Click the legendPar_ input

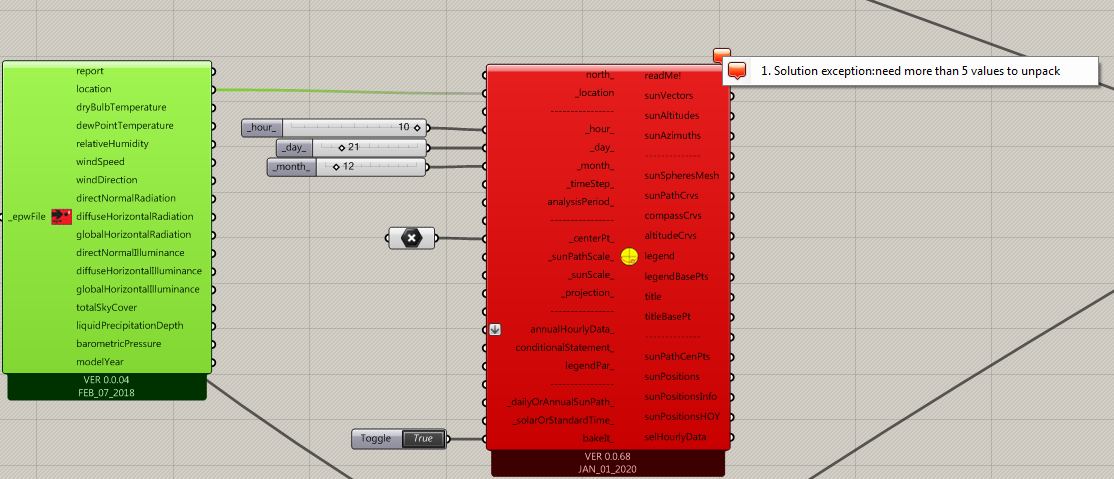tap(589, 366)
